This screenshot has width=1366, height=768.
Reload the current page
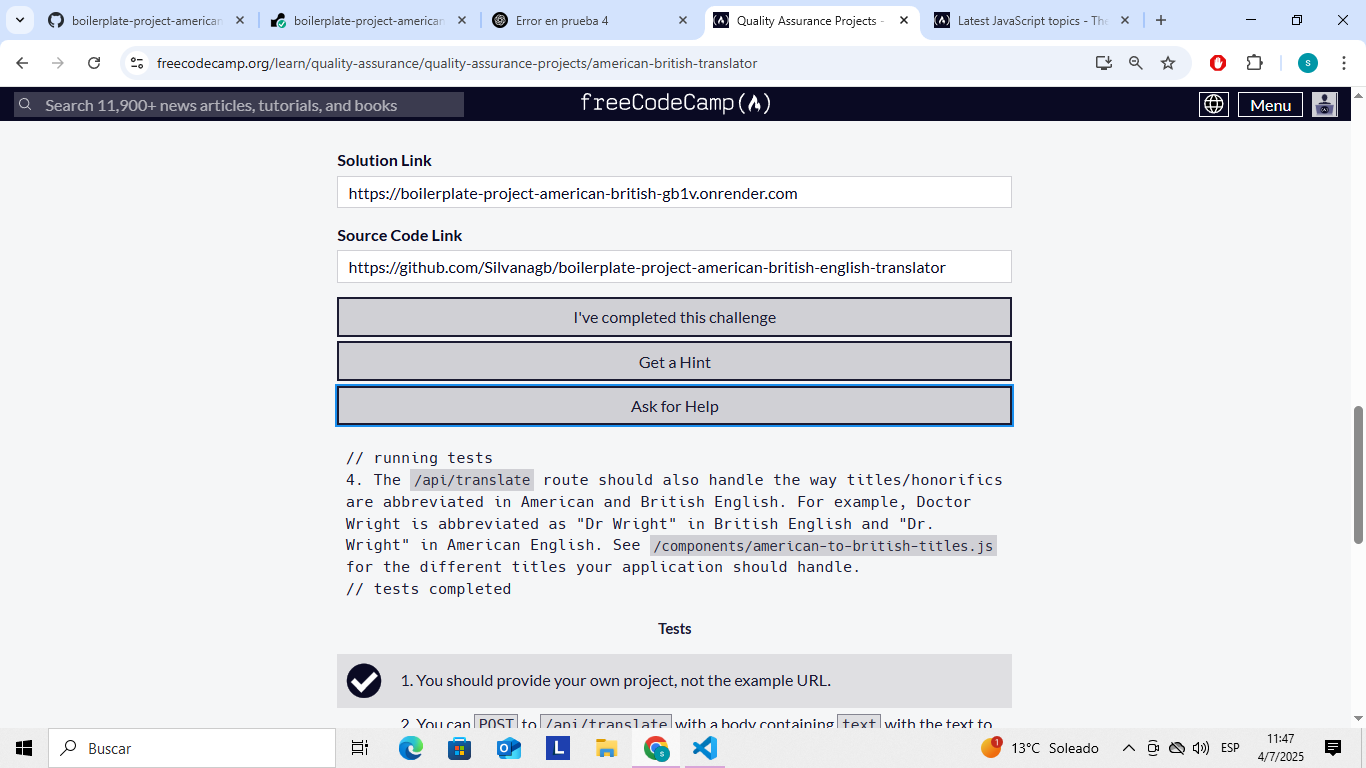coord(94,63)
